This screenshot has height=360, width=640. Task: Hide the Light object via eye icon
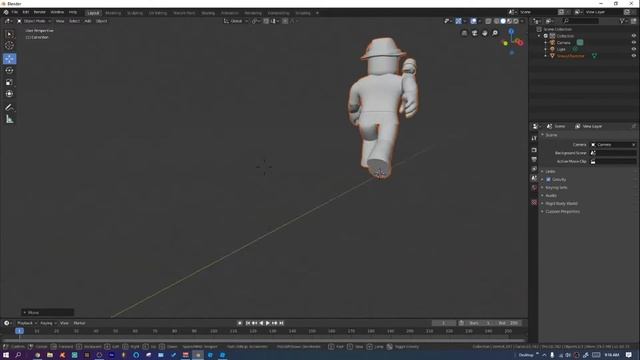(x=633, y=49)
